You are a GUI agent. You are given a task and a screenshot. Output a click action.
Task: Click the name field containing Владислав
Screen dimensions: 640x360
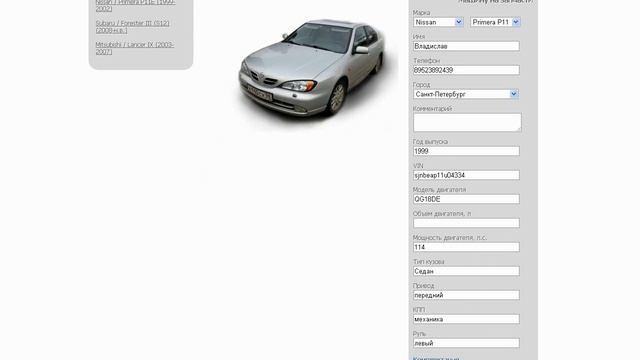pos(466,46)
